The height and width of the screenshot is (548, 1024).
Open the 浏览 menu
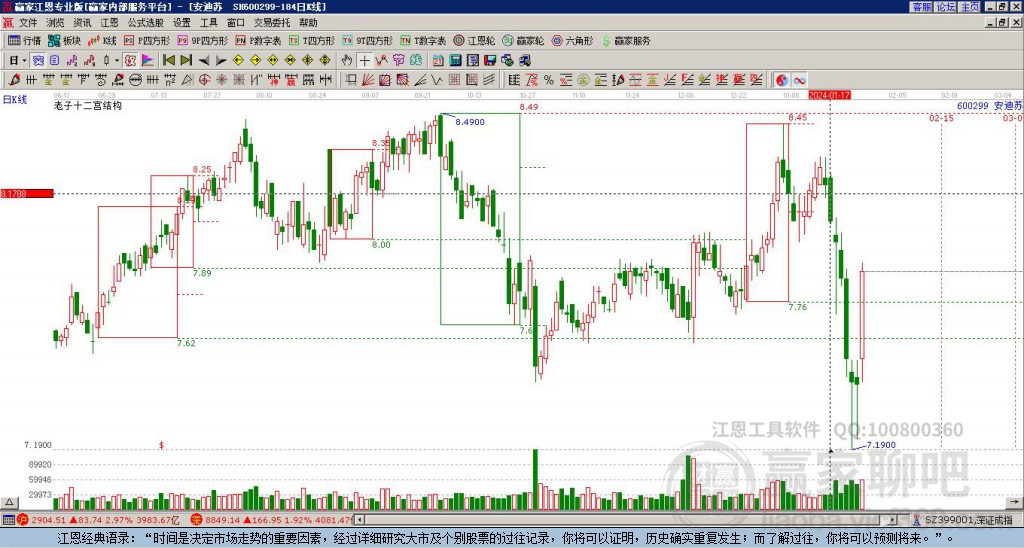tap(56, 23)
